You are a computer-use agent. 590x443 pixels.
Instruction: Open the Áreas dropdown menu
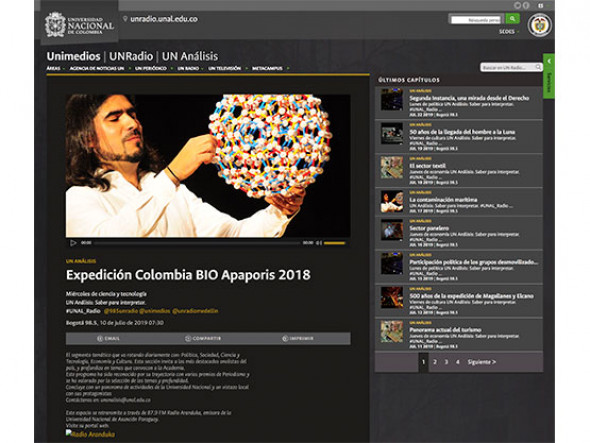(55, 68)
